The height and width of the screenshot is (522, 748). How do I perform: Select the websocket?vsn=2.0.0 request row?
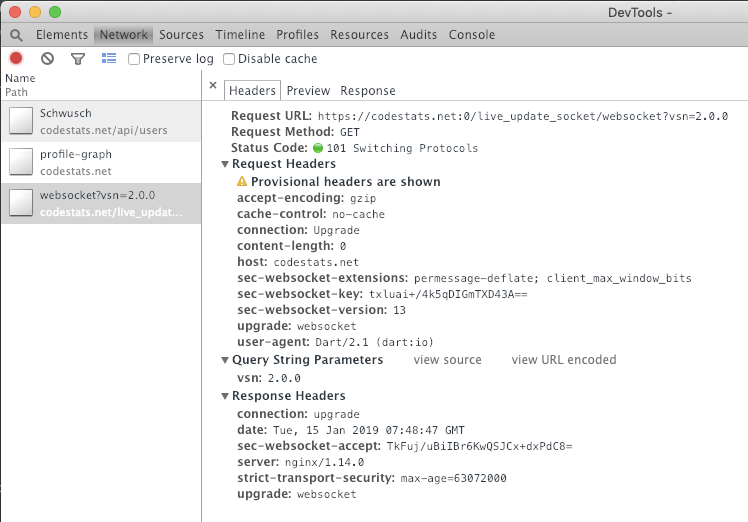pyautogui.click(x=101, y=203)
